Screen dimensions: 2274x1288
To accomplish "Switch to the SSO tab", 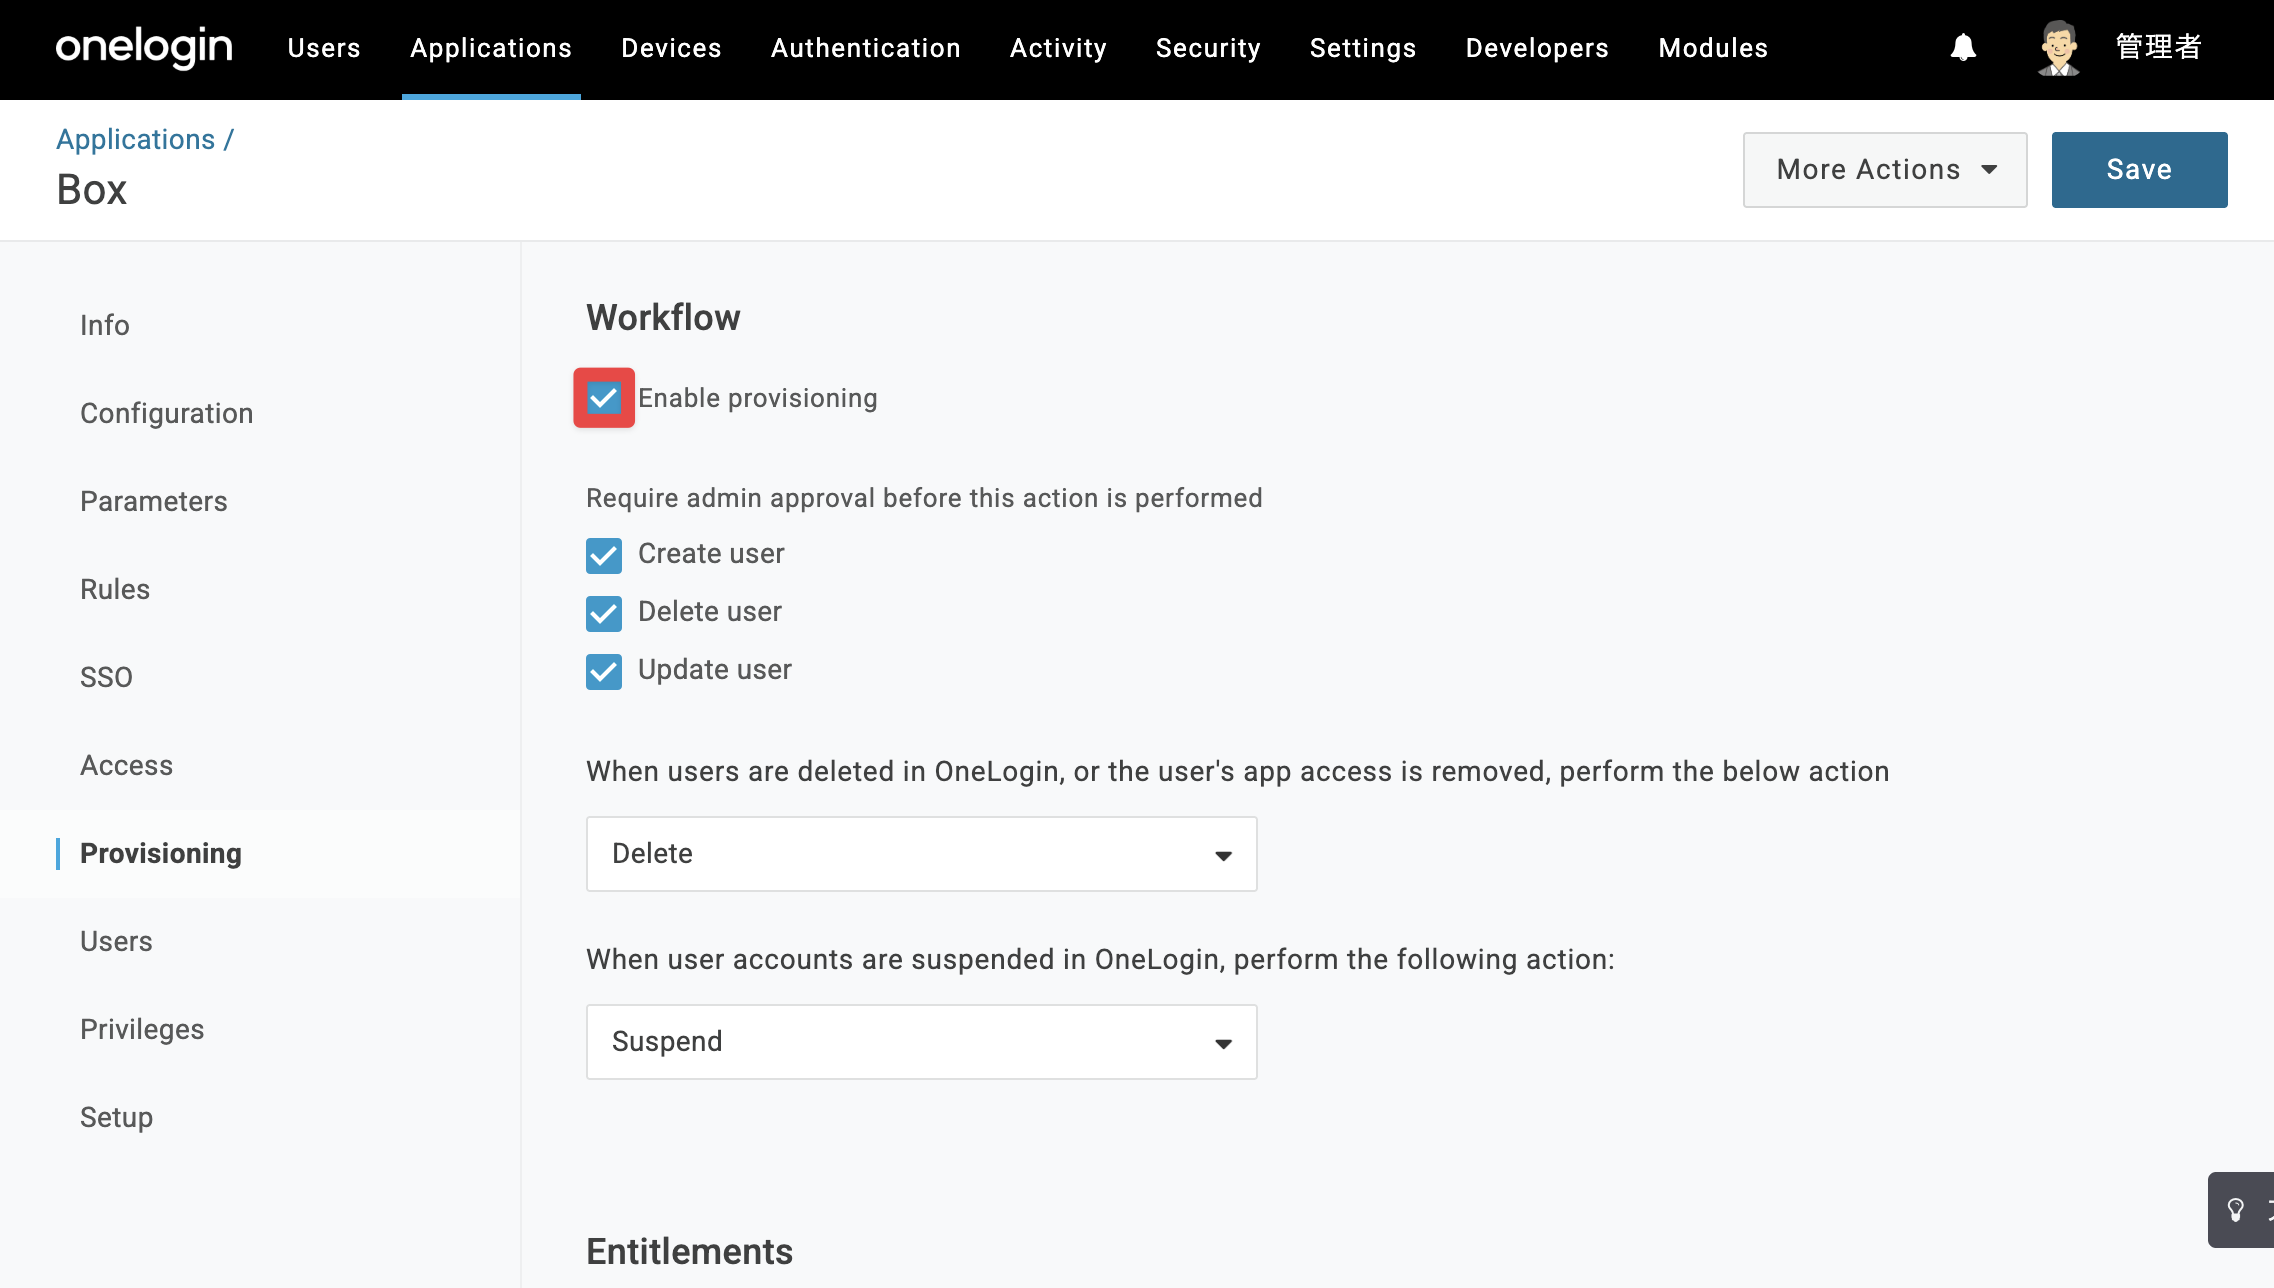I will click(106, 677).
